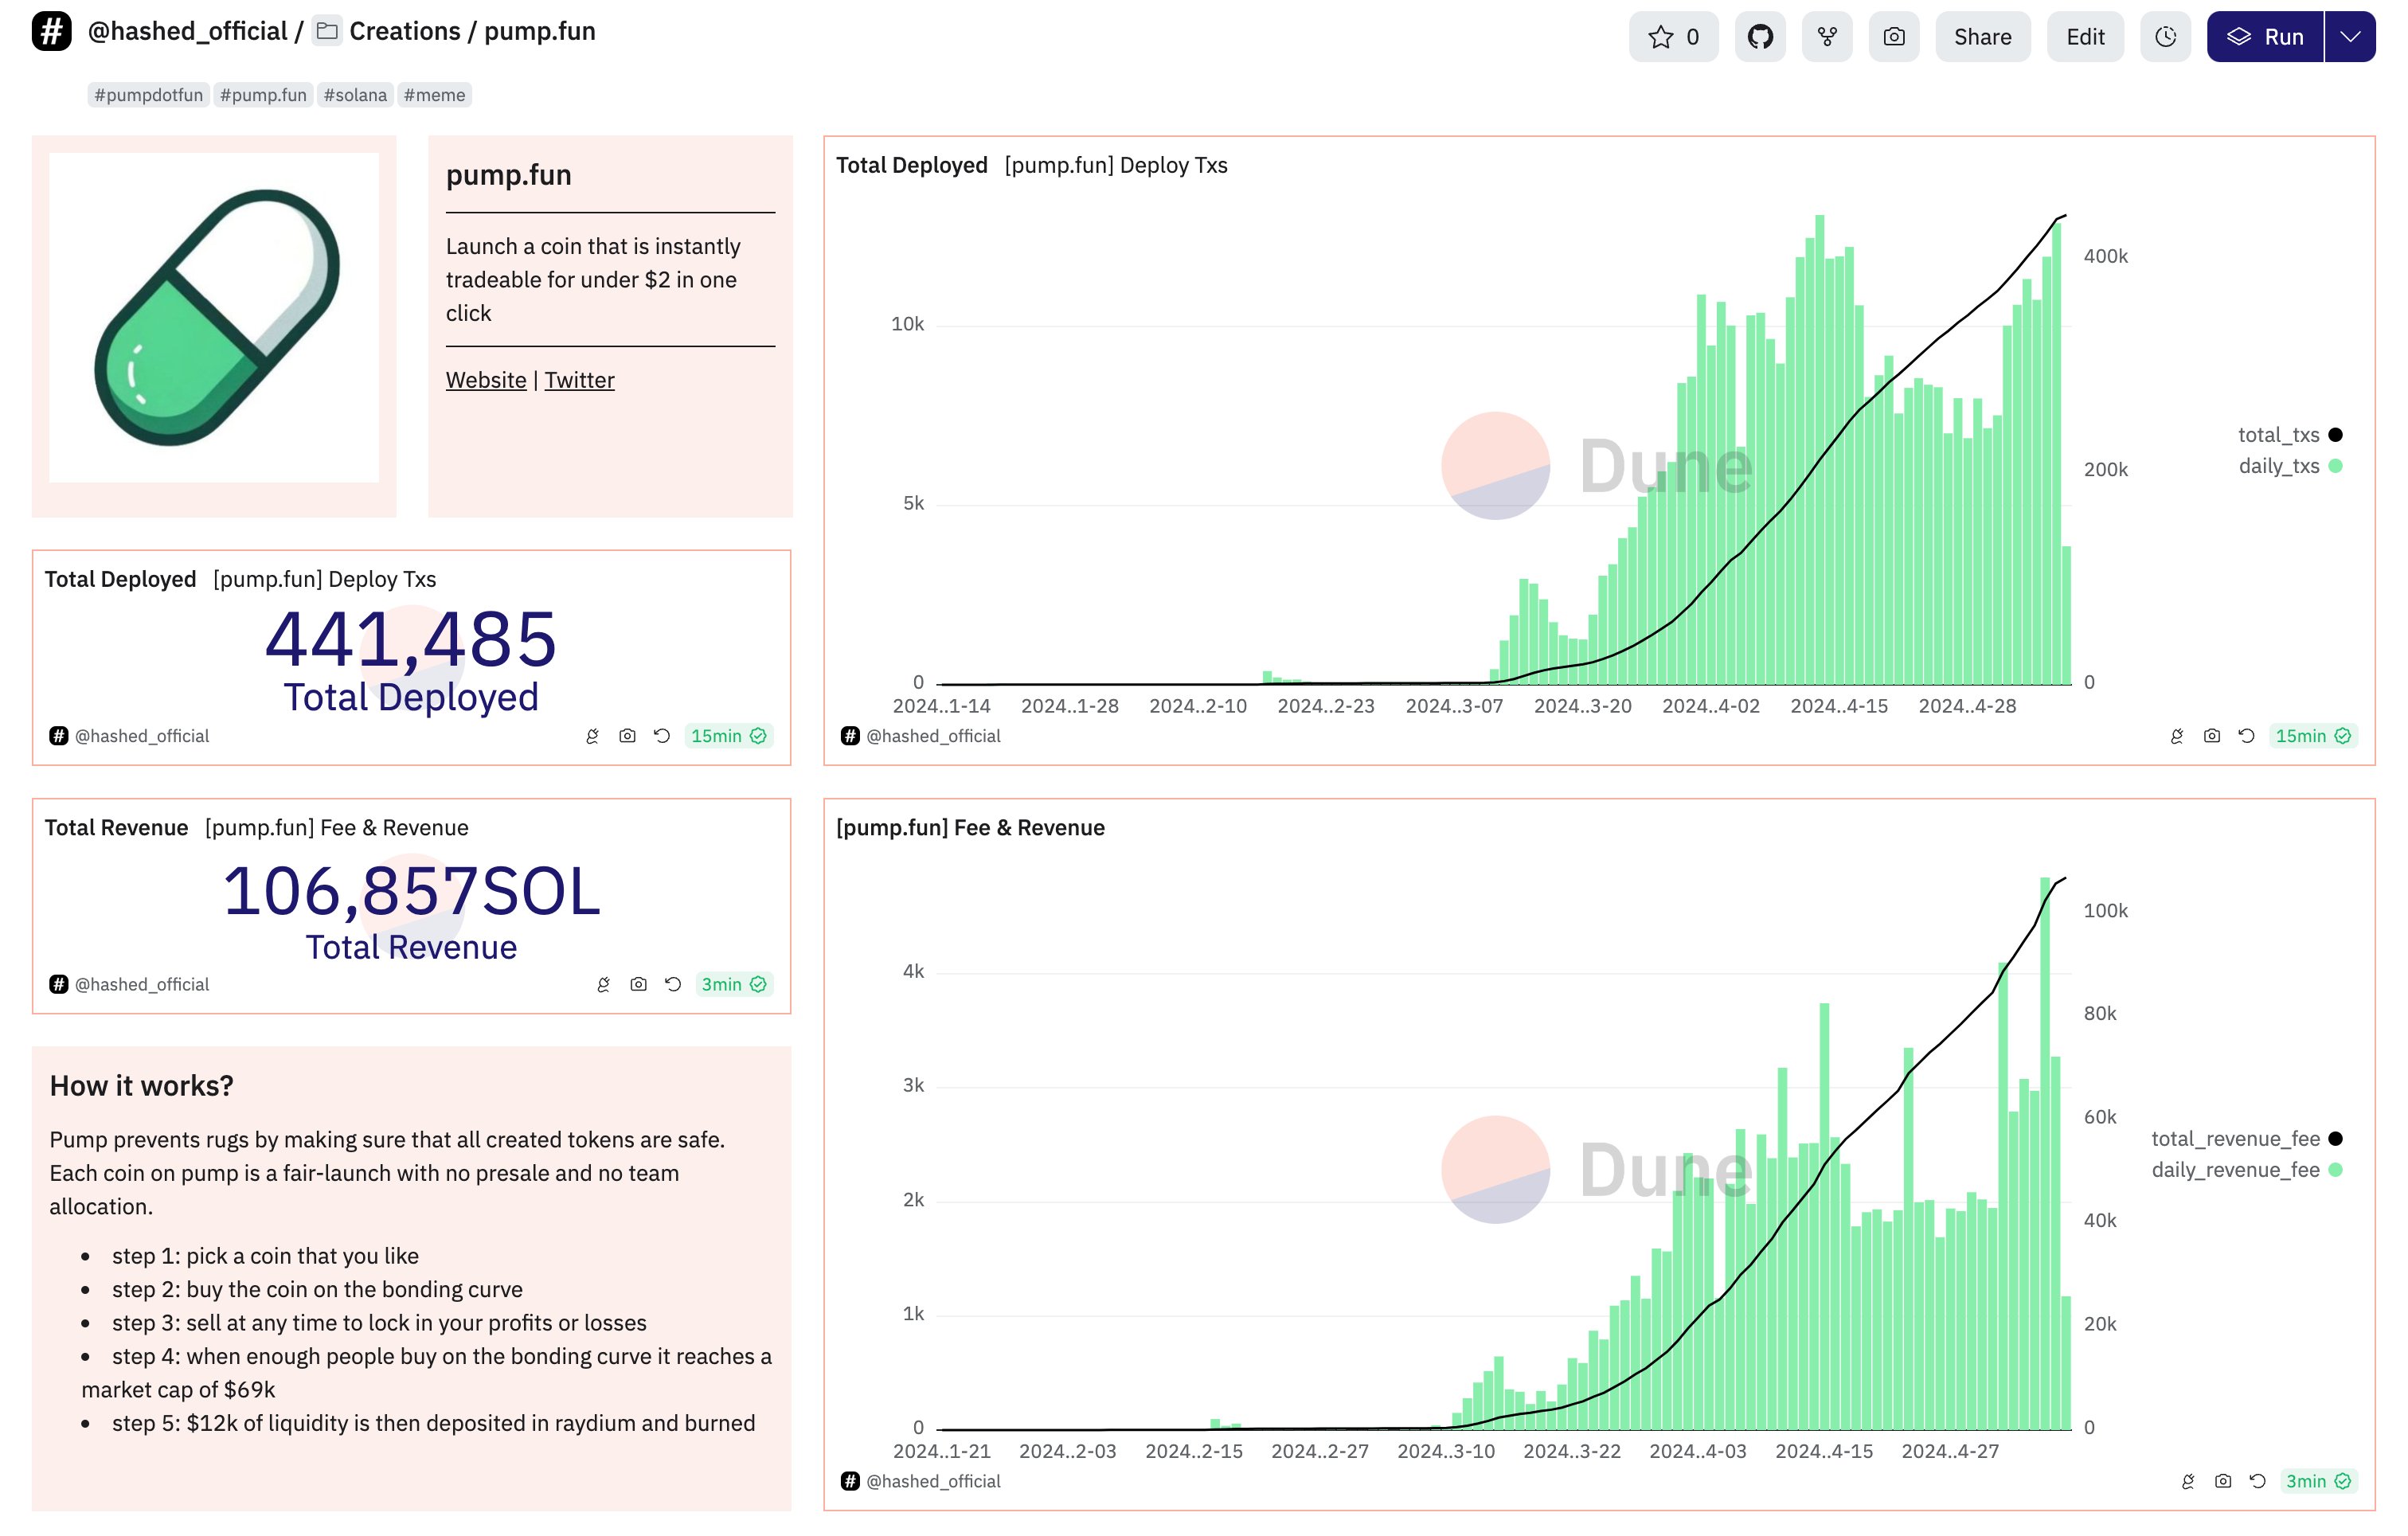2408x1536 pixels.
Task: Select the #solana tag
Action: pos(355,95)
